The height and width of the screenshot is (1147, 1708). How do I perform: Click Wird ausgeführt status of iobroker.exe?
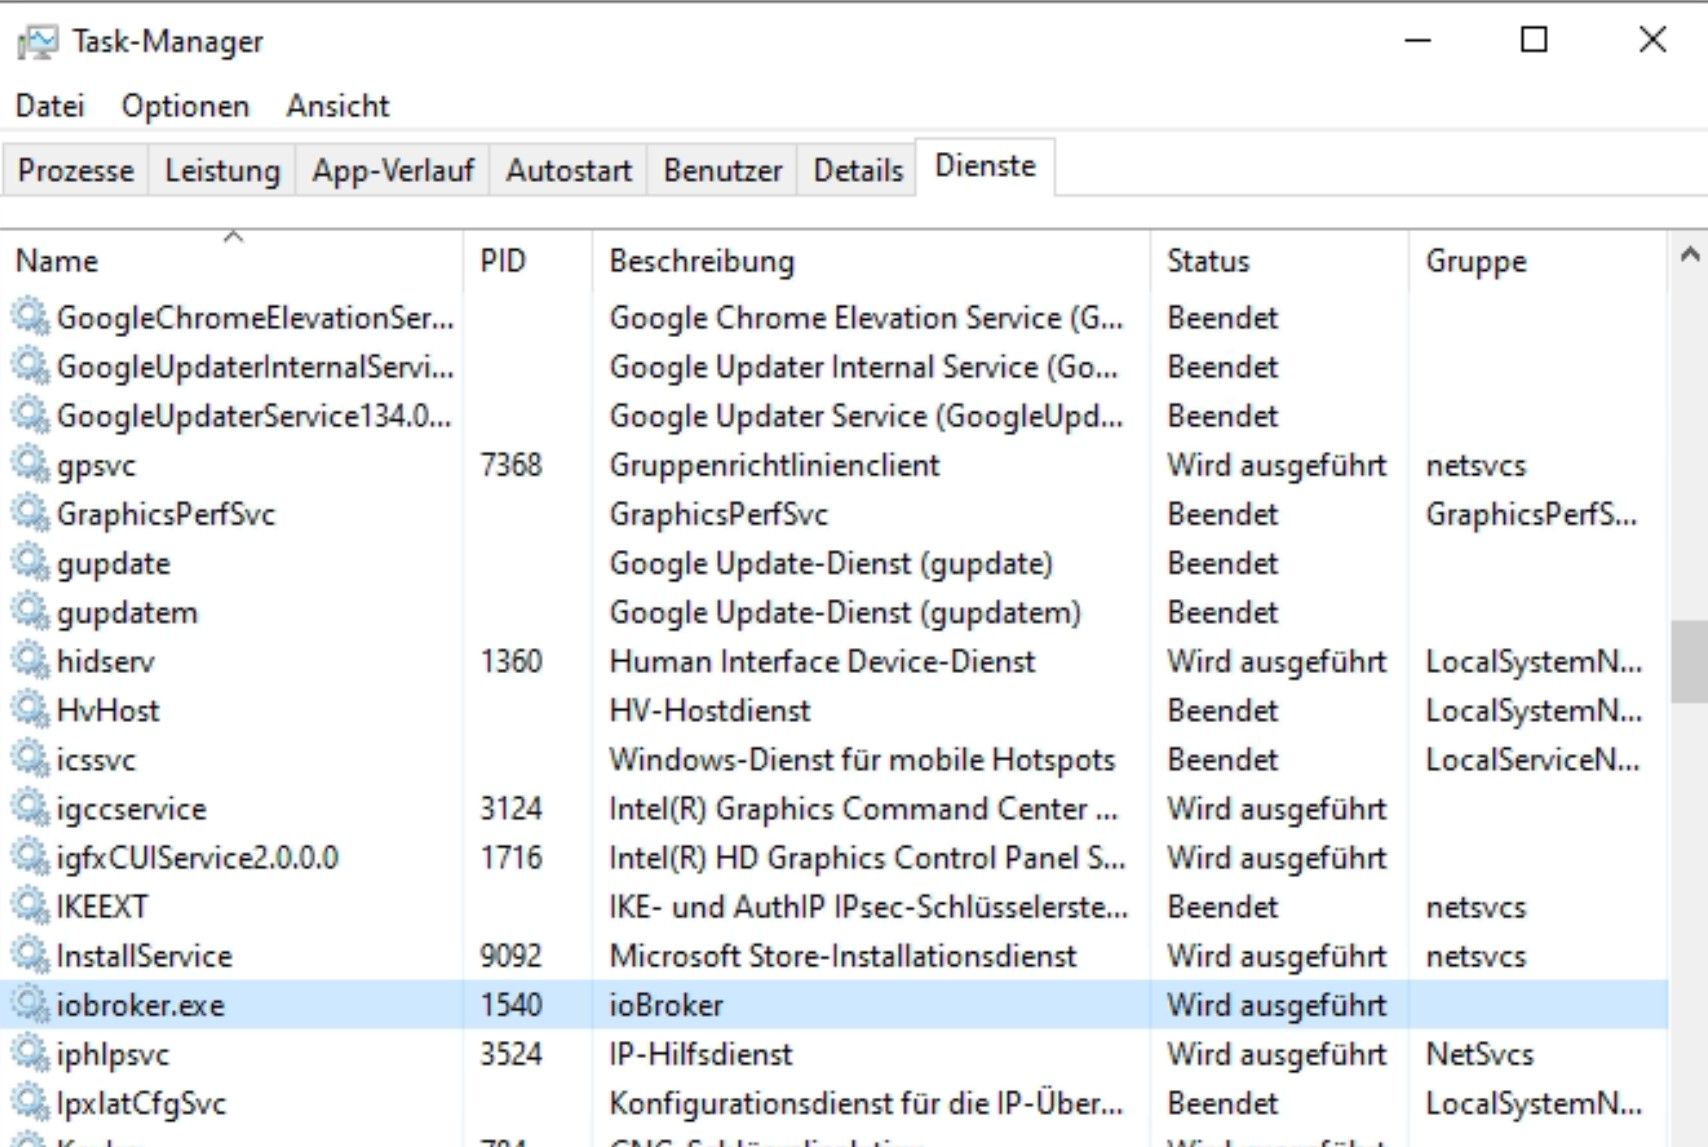(1277, 1005)
